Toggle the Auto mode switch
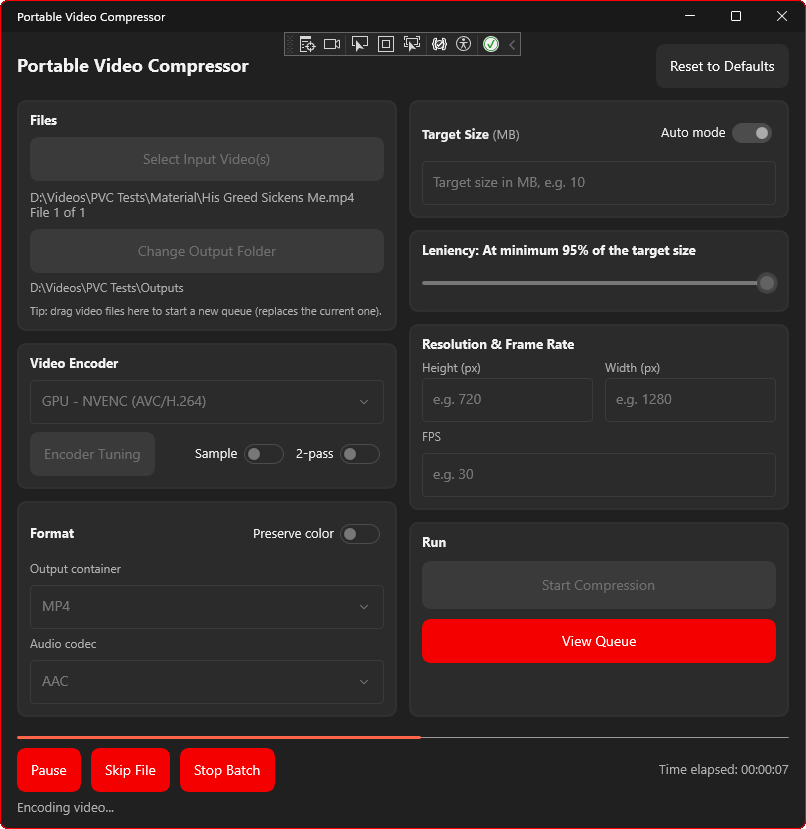Viewport: 806px width, 829px height. click(752, 133)
